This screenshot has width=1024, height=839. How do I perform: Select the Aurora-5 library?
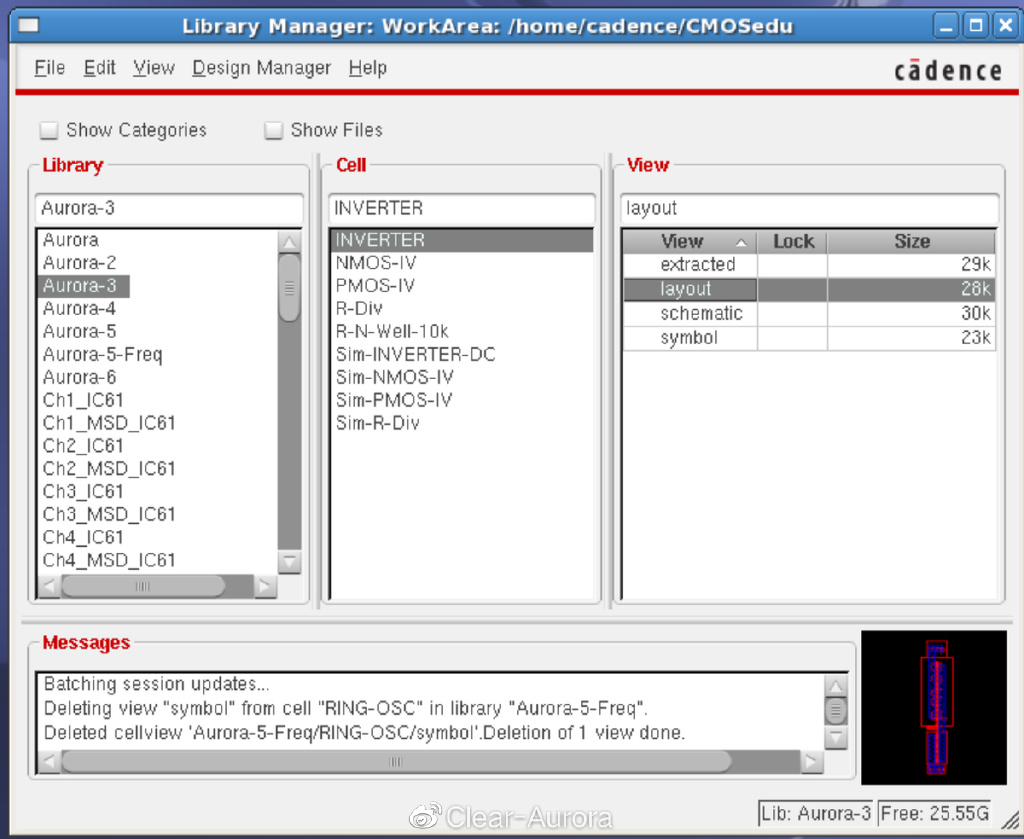pyautogui.click(x=80, y=332)
